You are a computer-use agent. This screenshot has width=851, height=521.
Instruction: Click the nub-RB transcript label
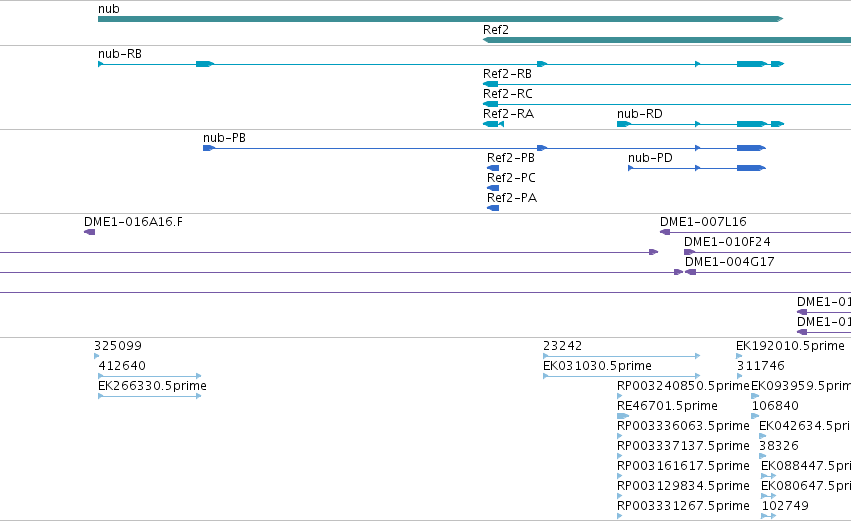click(x=120, y=54)
